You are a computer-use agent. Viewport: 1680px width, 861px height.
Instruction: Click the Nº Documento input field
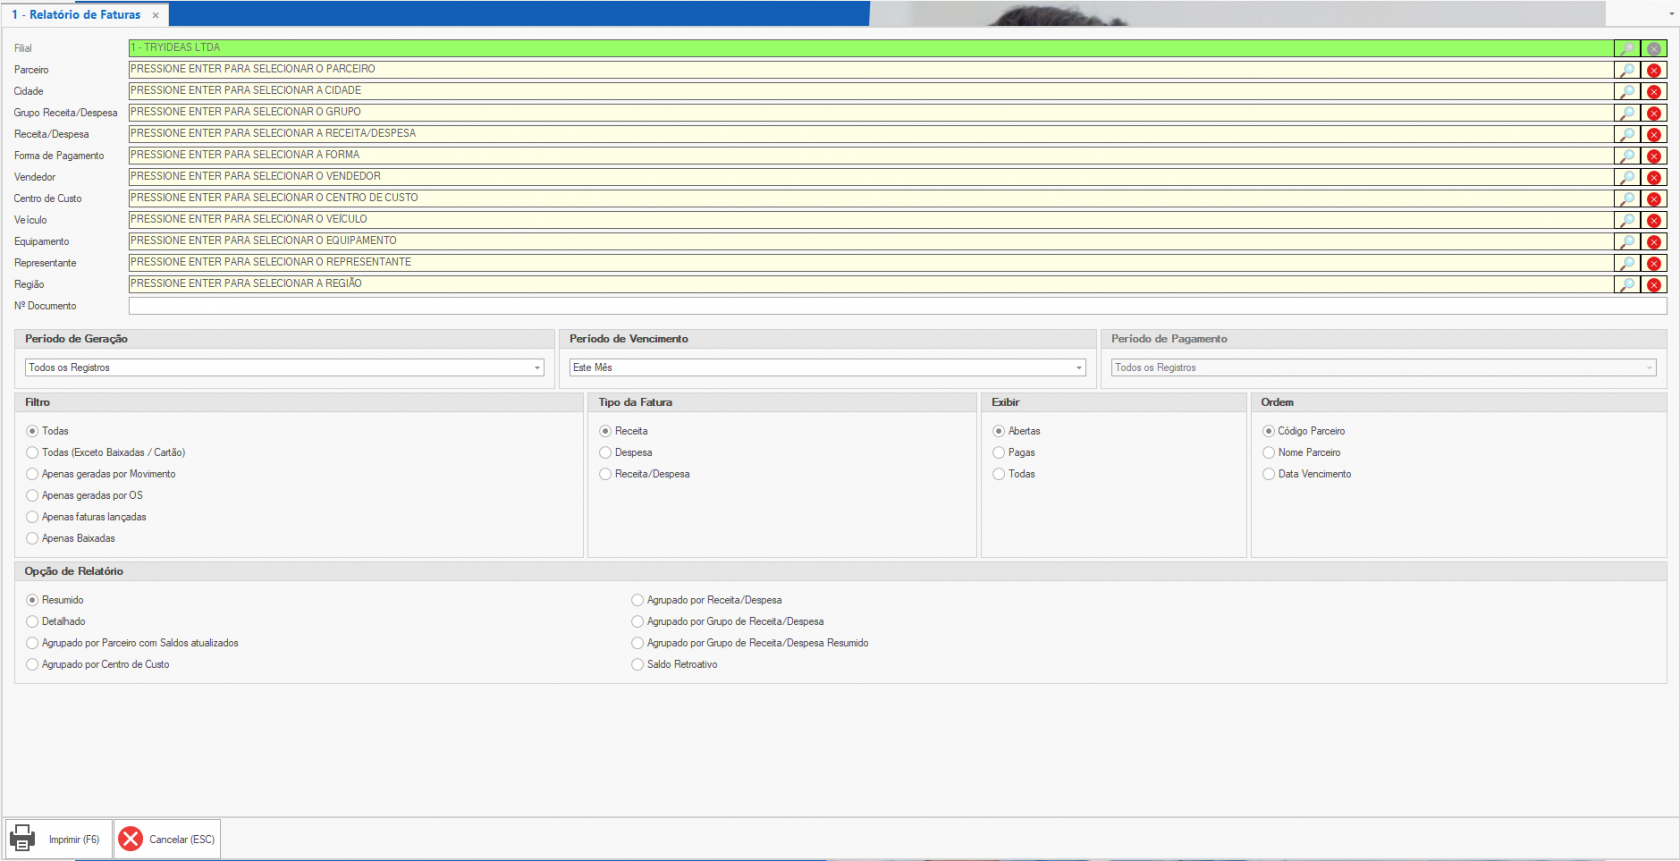[x=897, y=306]
